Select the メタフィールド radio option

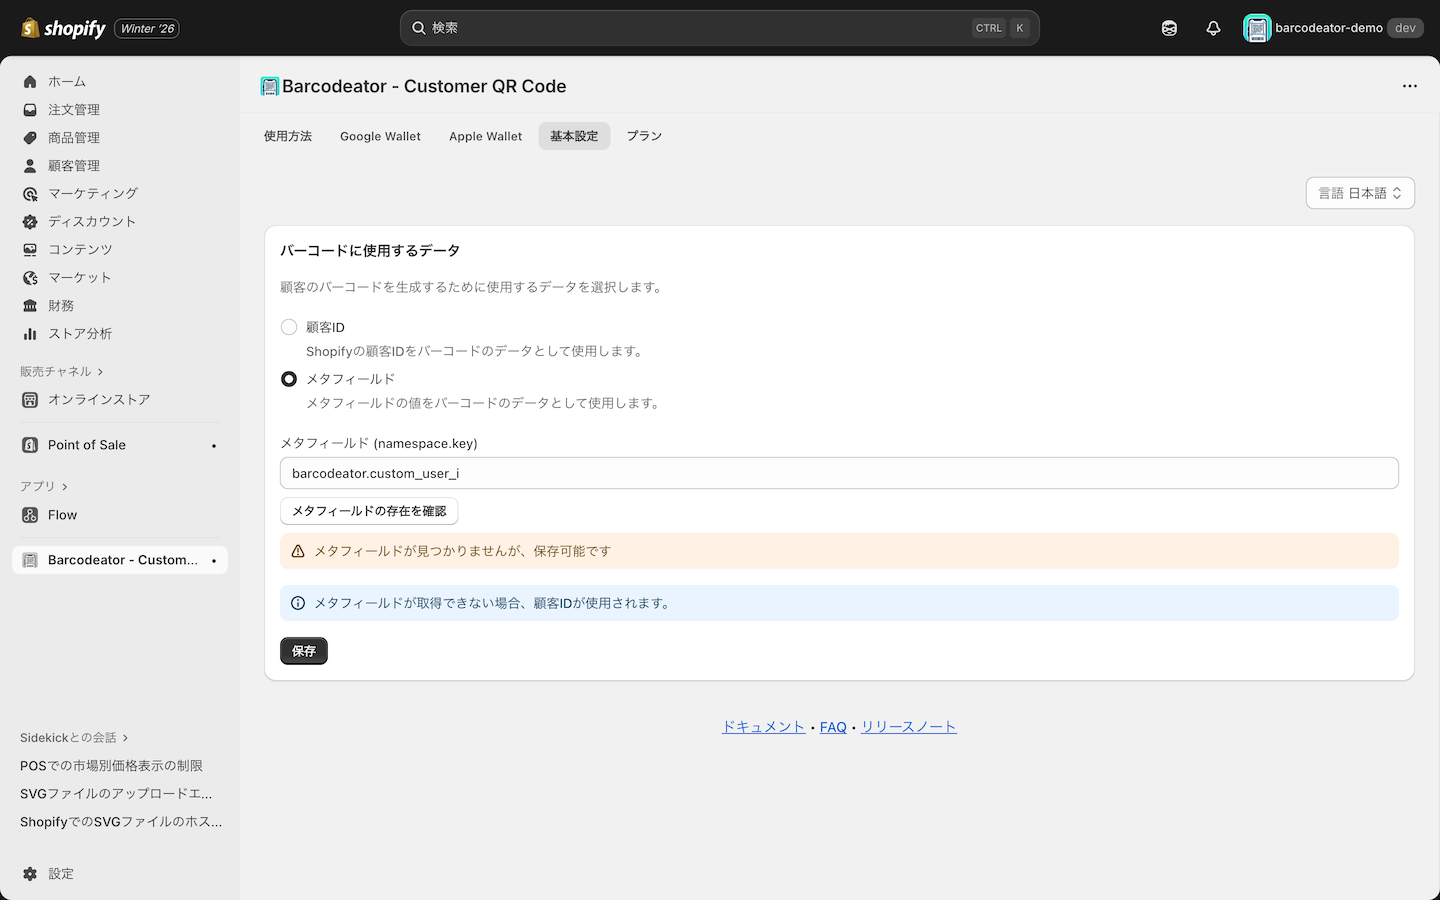tap(289, 379)
